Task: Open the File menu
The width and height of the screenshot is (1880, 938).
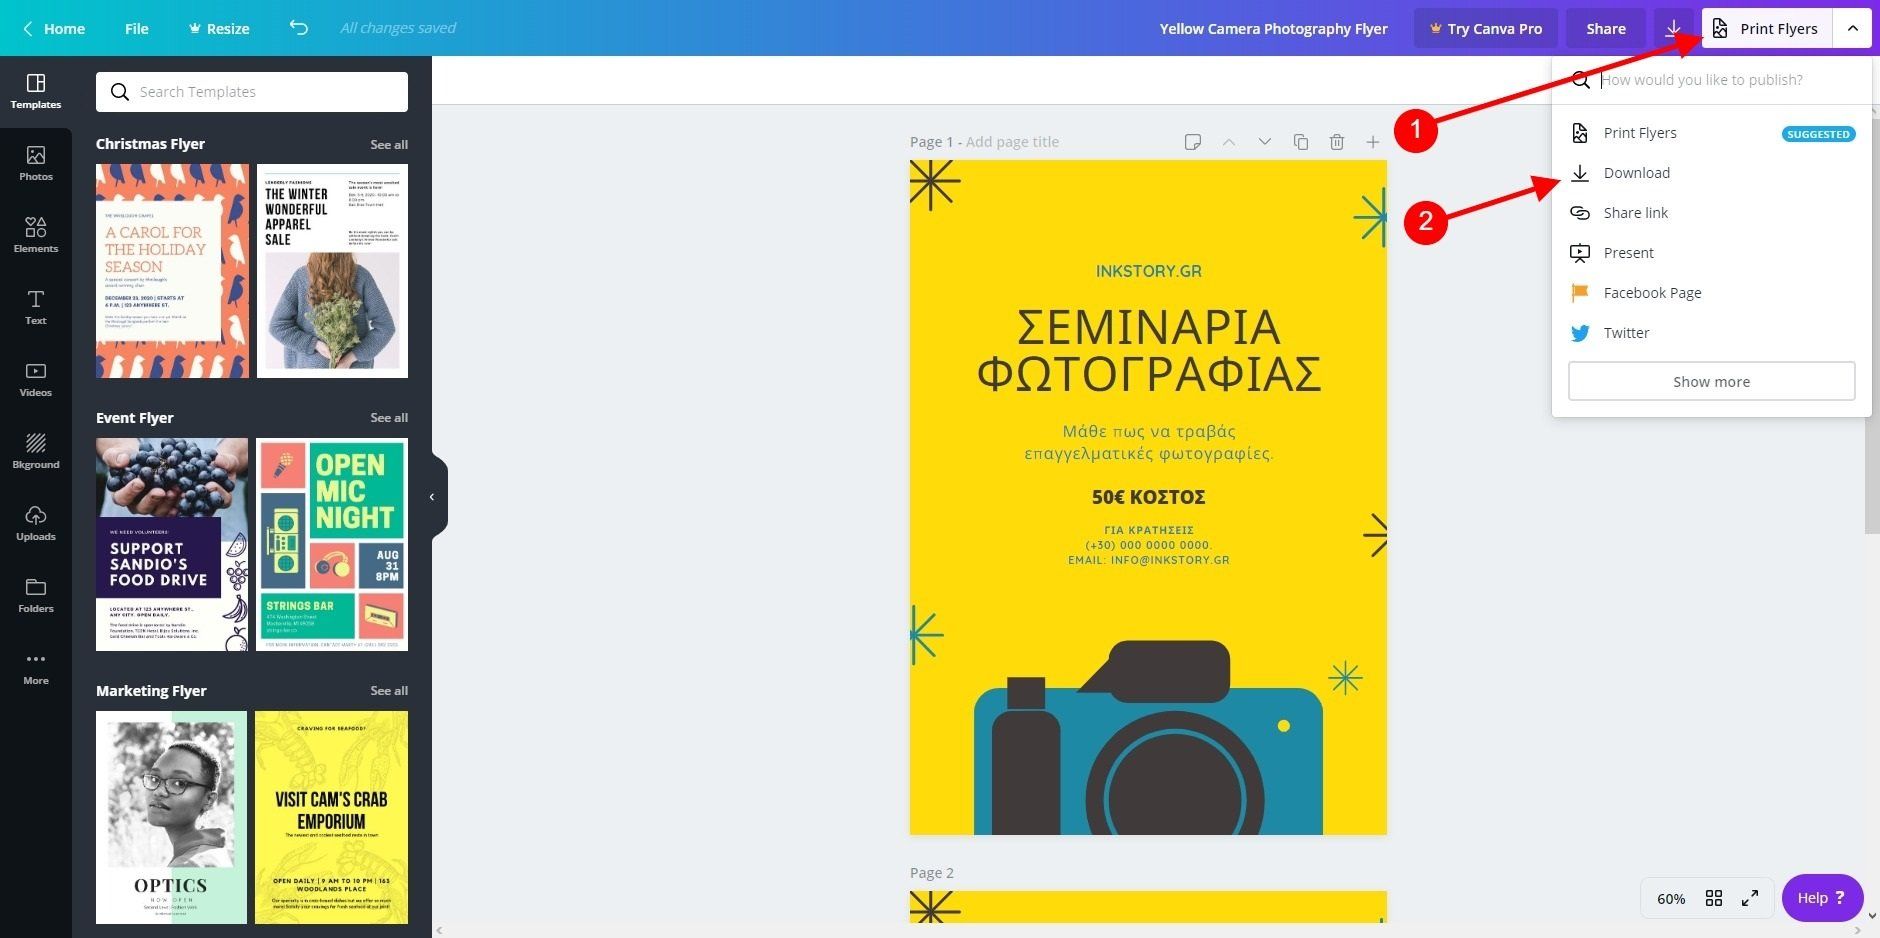Action: pos(137,28)
